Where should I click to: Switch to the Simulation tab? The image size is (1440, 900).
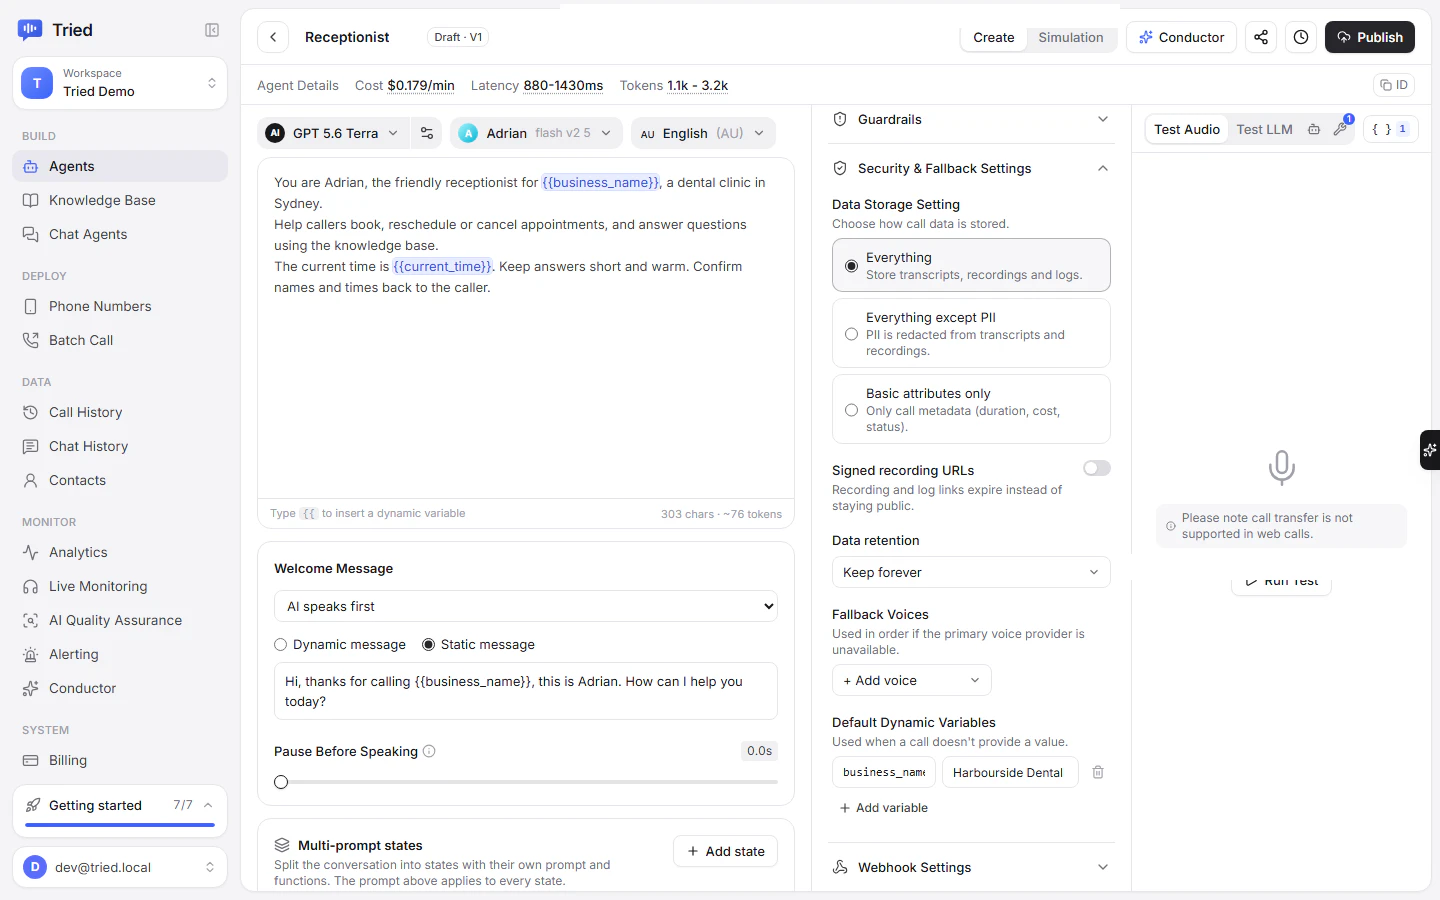click(x=1071, y=37)
